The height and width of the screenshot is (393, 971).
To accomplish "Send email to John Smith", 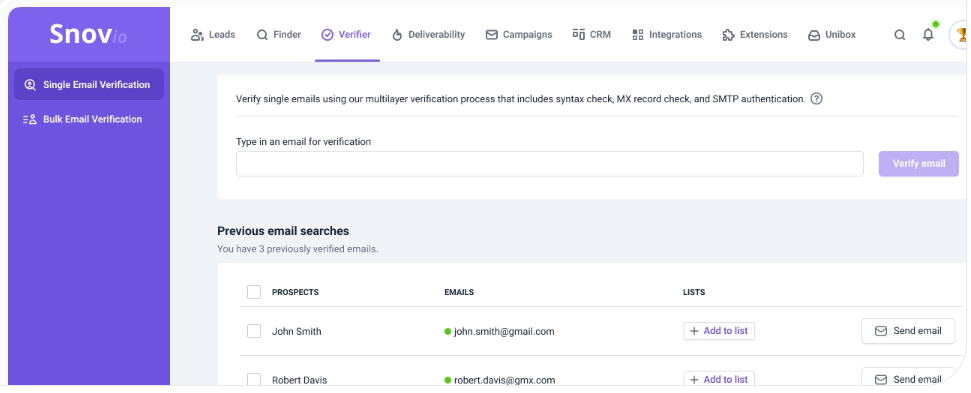I will (908, 331).
